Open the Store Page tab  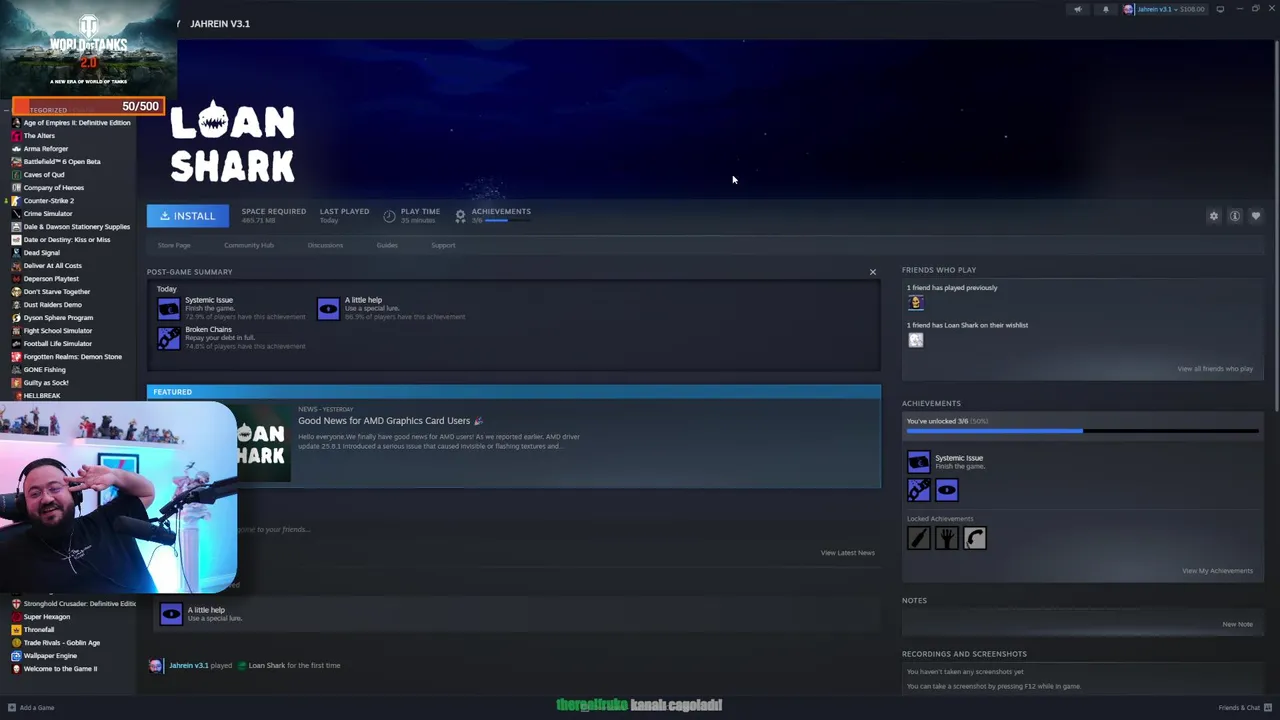[174, 245]
